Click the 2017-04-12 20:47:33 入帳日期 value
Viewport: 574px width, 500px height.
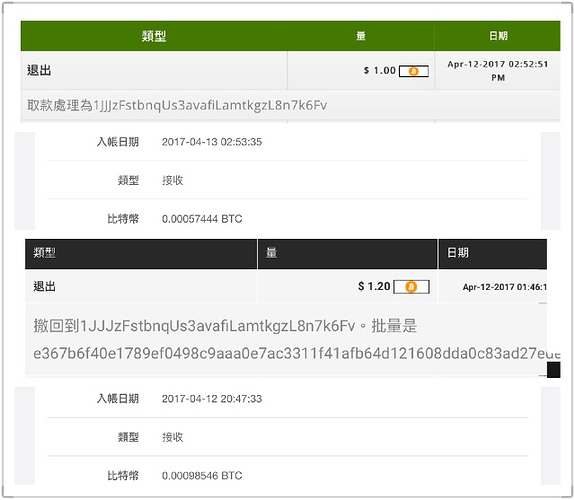pos(212,399)
